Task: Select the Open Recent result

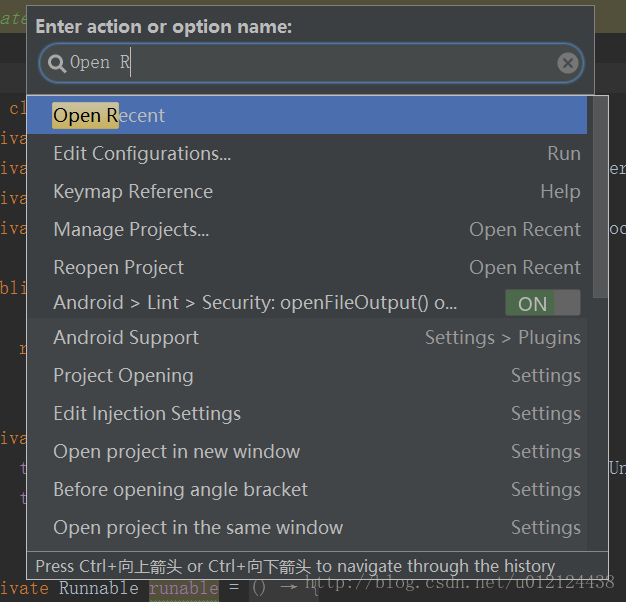Action: click(307, 115)
